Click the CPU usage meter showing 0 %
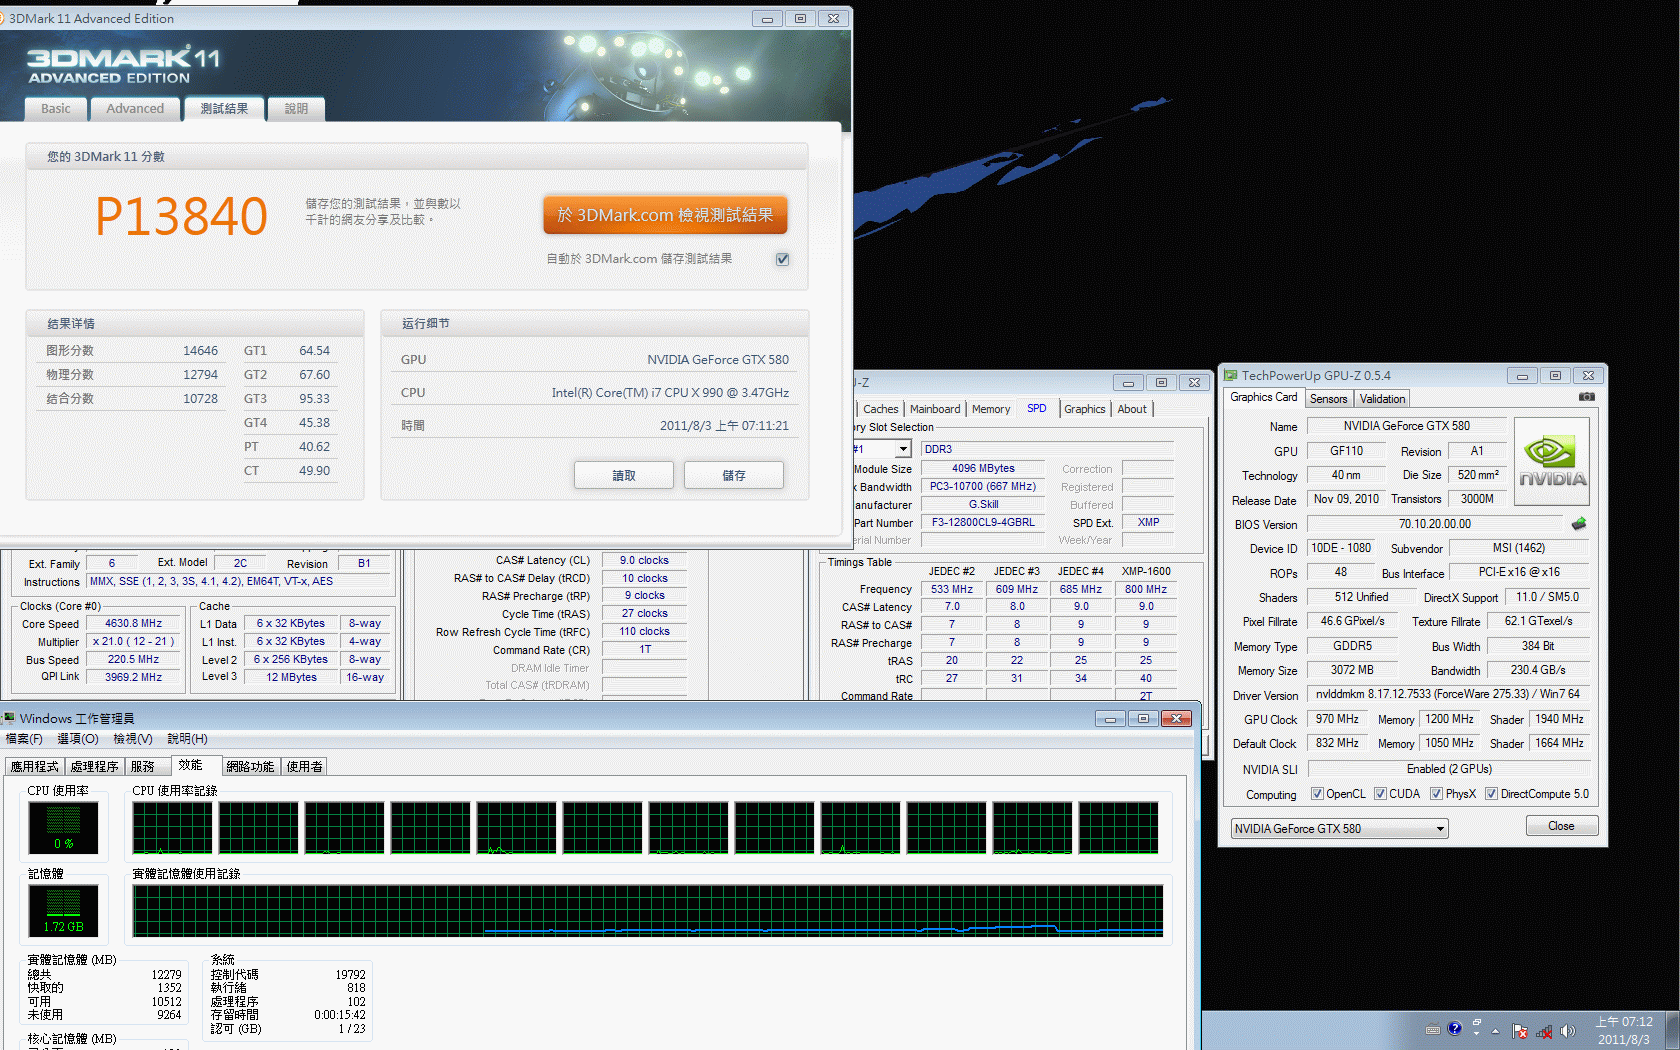The width and height of the screenshot is (1680, 1050). tap(63, 827)
